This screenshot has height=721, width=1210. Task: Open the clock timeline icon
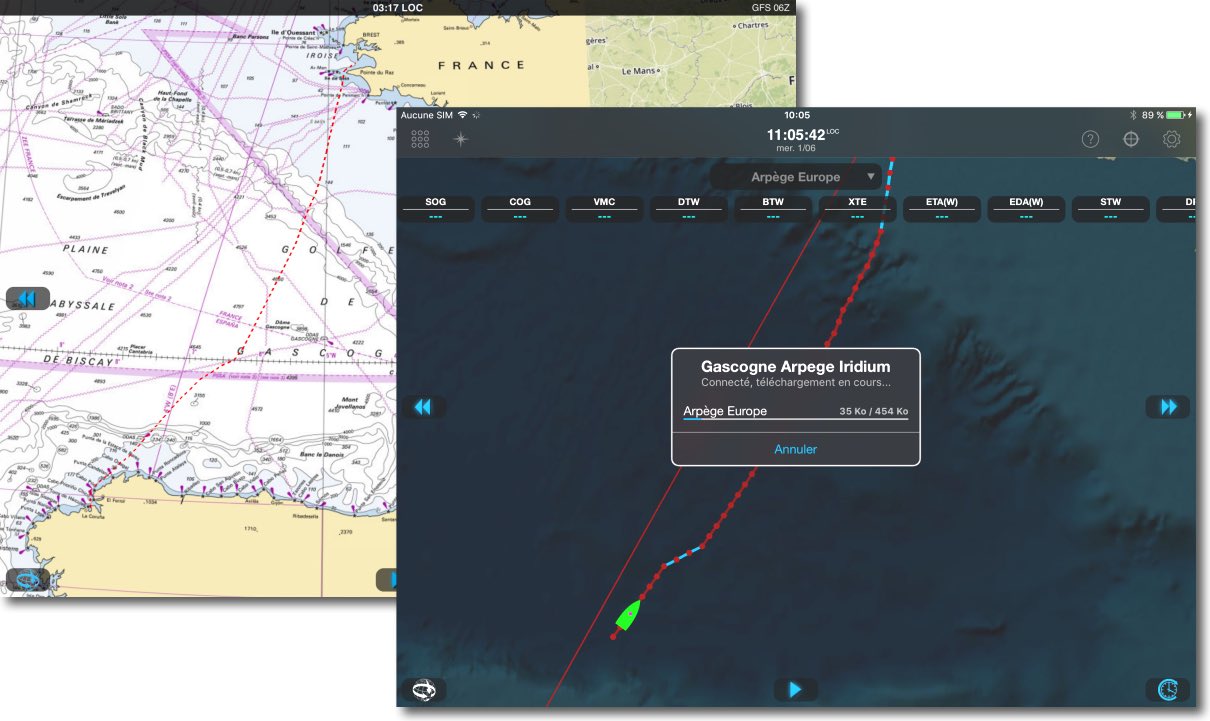click(x=1167, y=689)
